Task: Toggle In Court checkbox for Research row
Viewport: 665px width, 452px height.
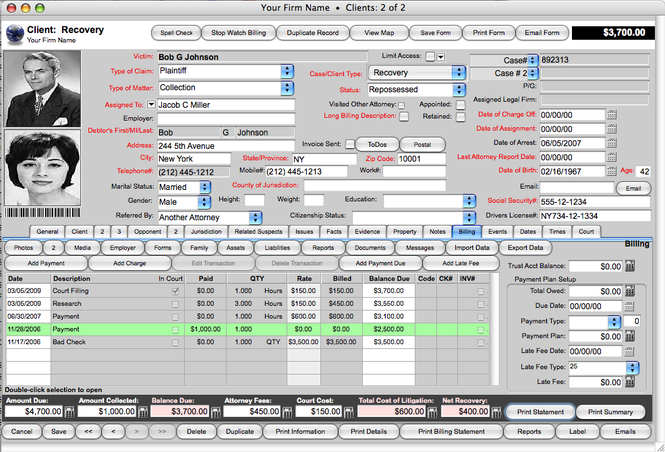Action: [175, 304]
